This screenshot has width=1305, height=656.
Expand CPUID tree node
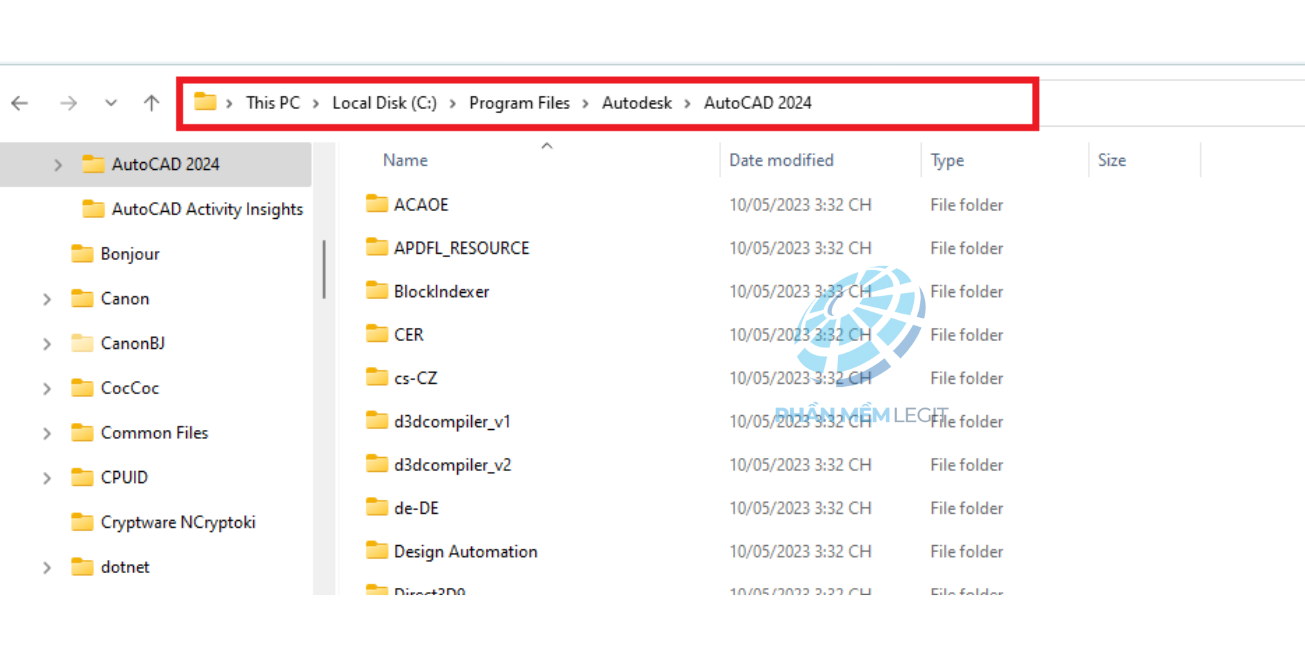click(47, 478)
